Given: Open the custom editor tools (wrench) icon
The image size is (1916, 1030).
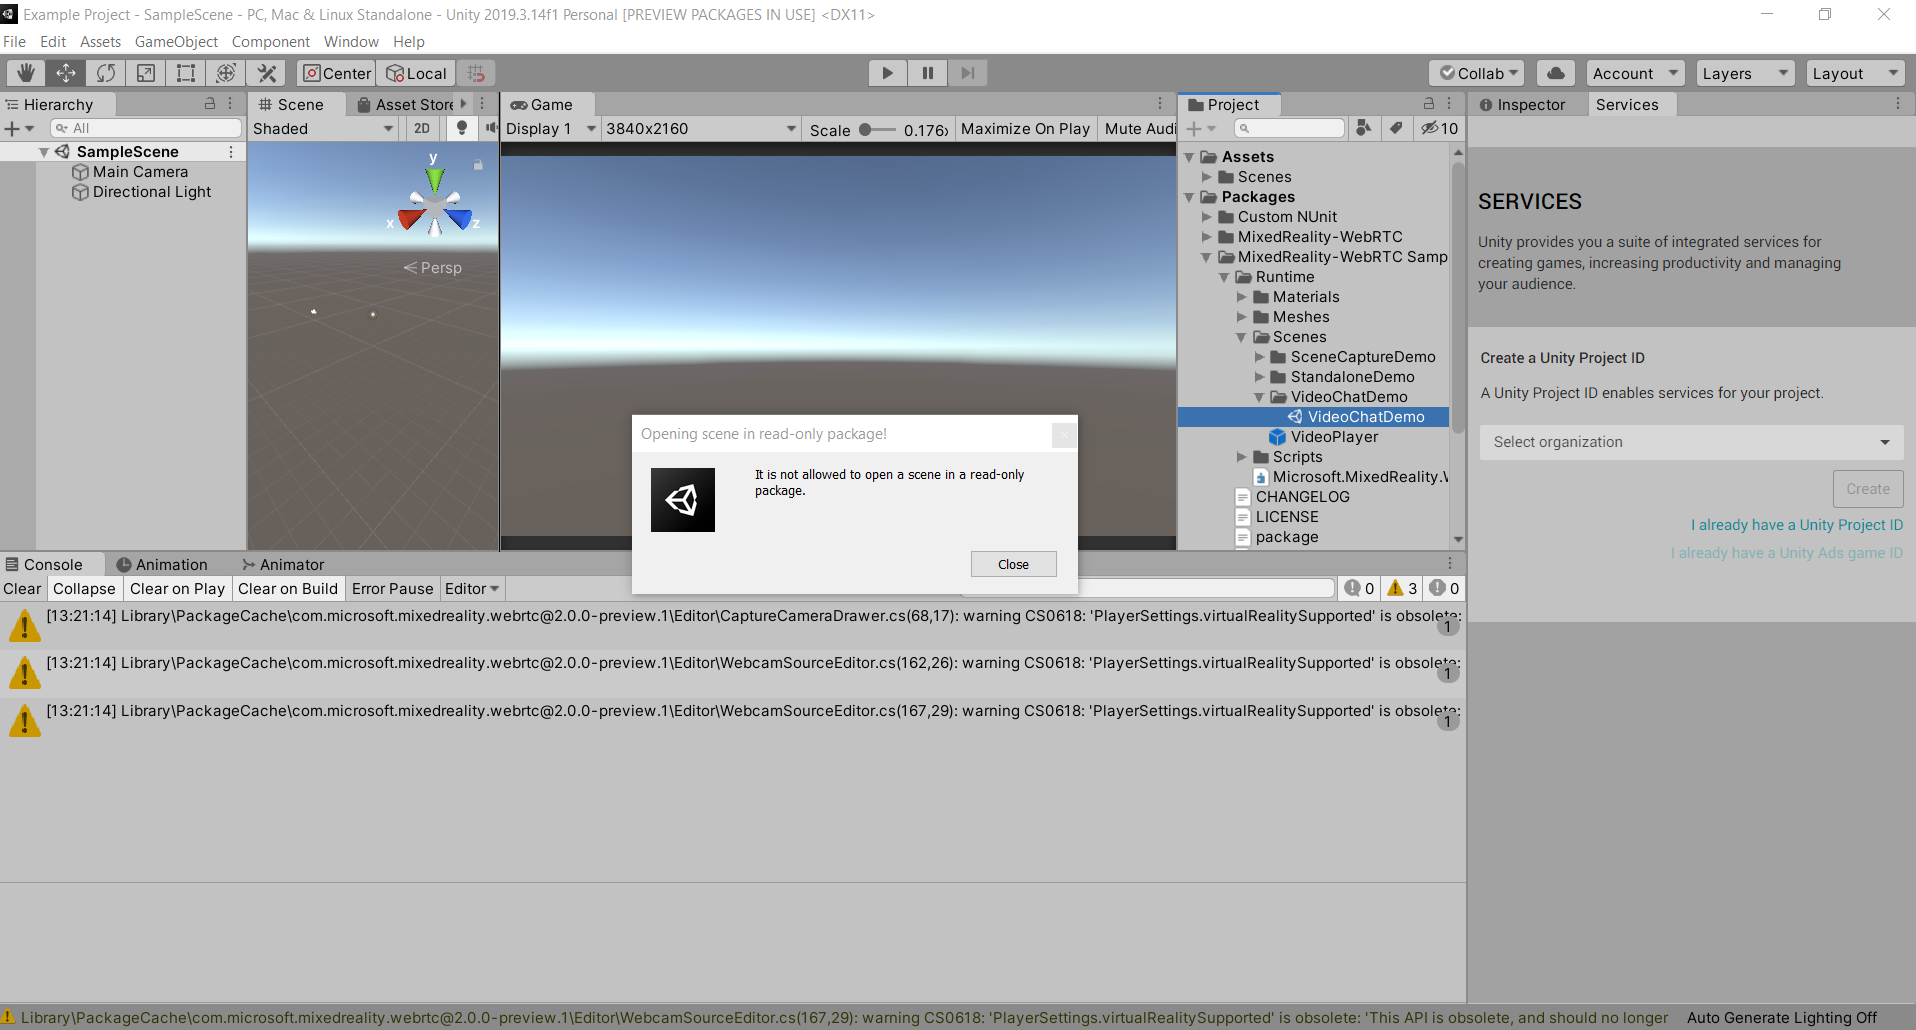Looking at the screenshot, I should tap(265, 72).
